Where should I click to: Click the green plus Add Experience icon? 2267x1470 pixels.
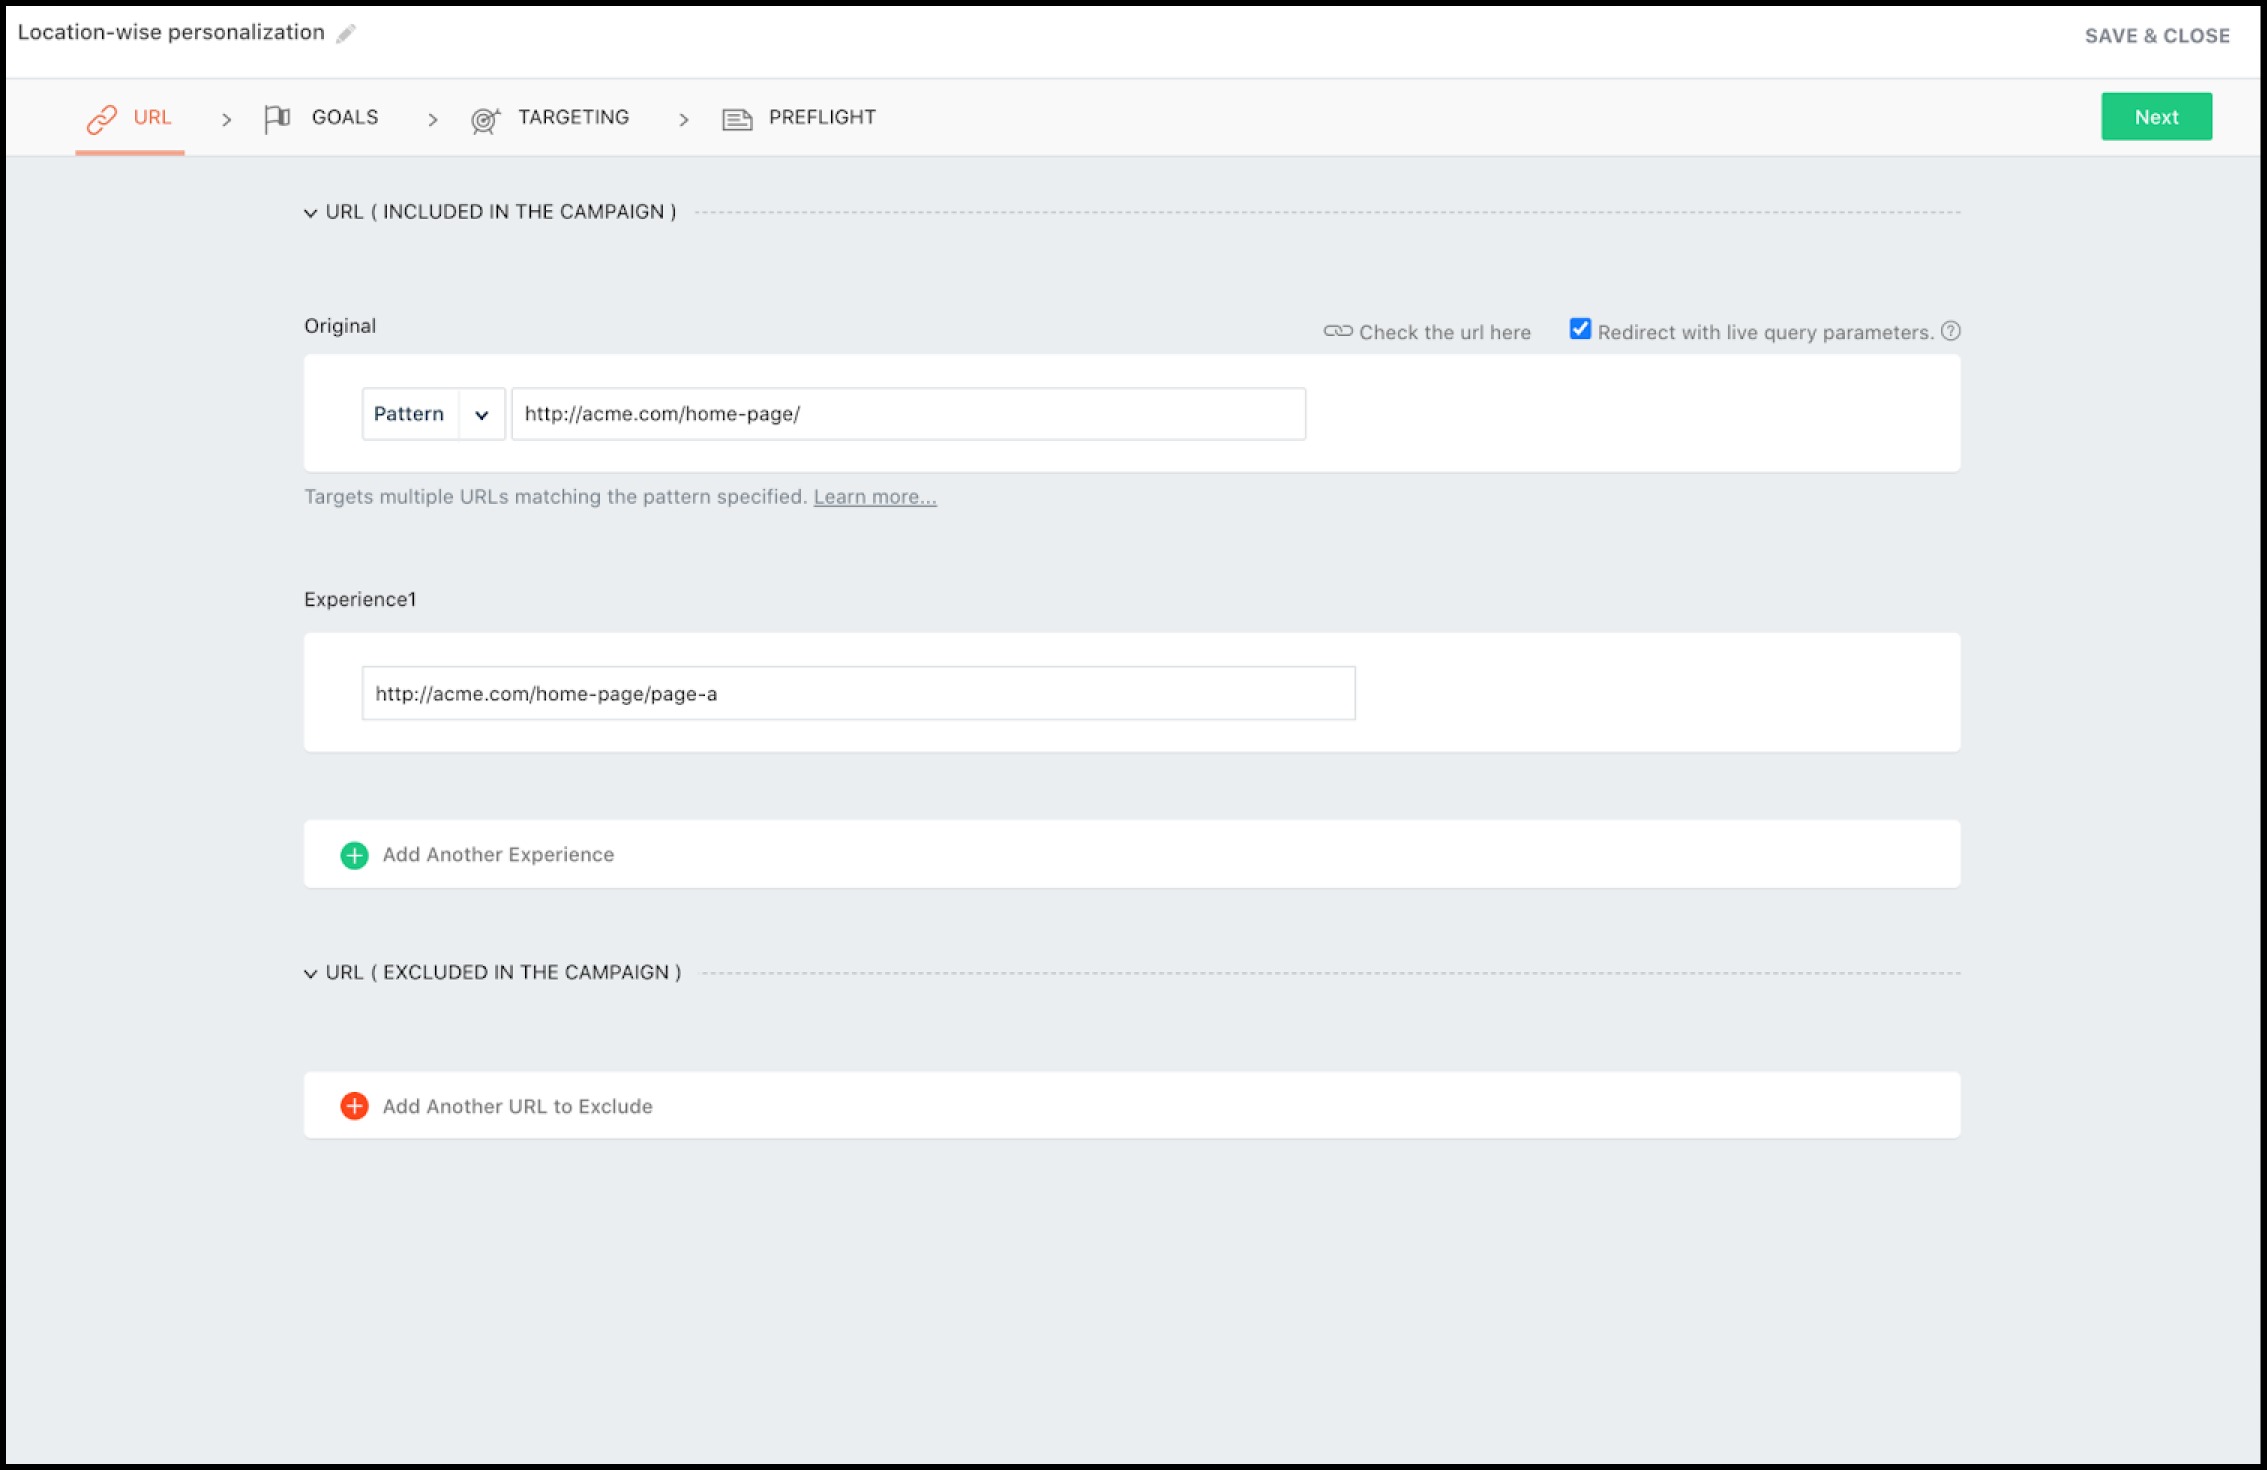pyautogui.click(x=354, y=855)
